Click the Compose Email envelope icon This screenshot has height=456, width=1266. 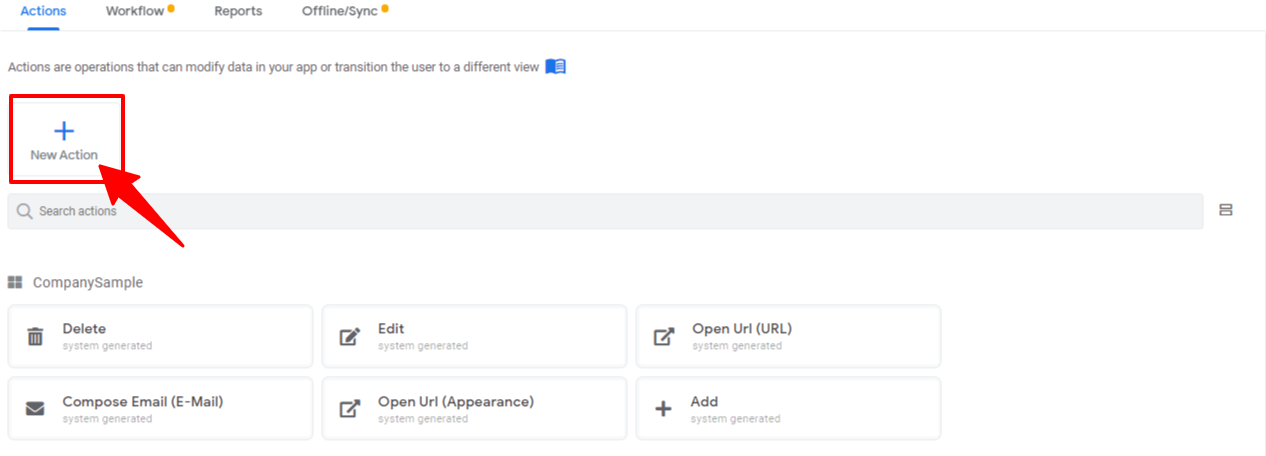point(35,409)
